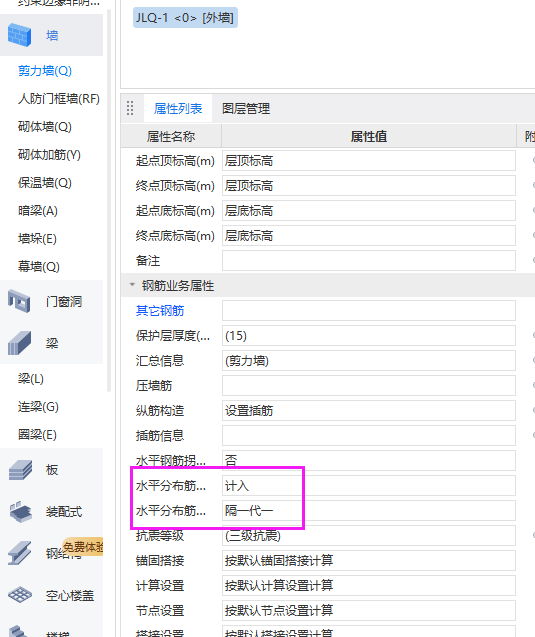Expand the 门窗洞 category label
Screen dimensions: 535x637
(64, 302)
